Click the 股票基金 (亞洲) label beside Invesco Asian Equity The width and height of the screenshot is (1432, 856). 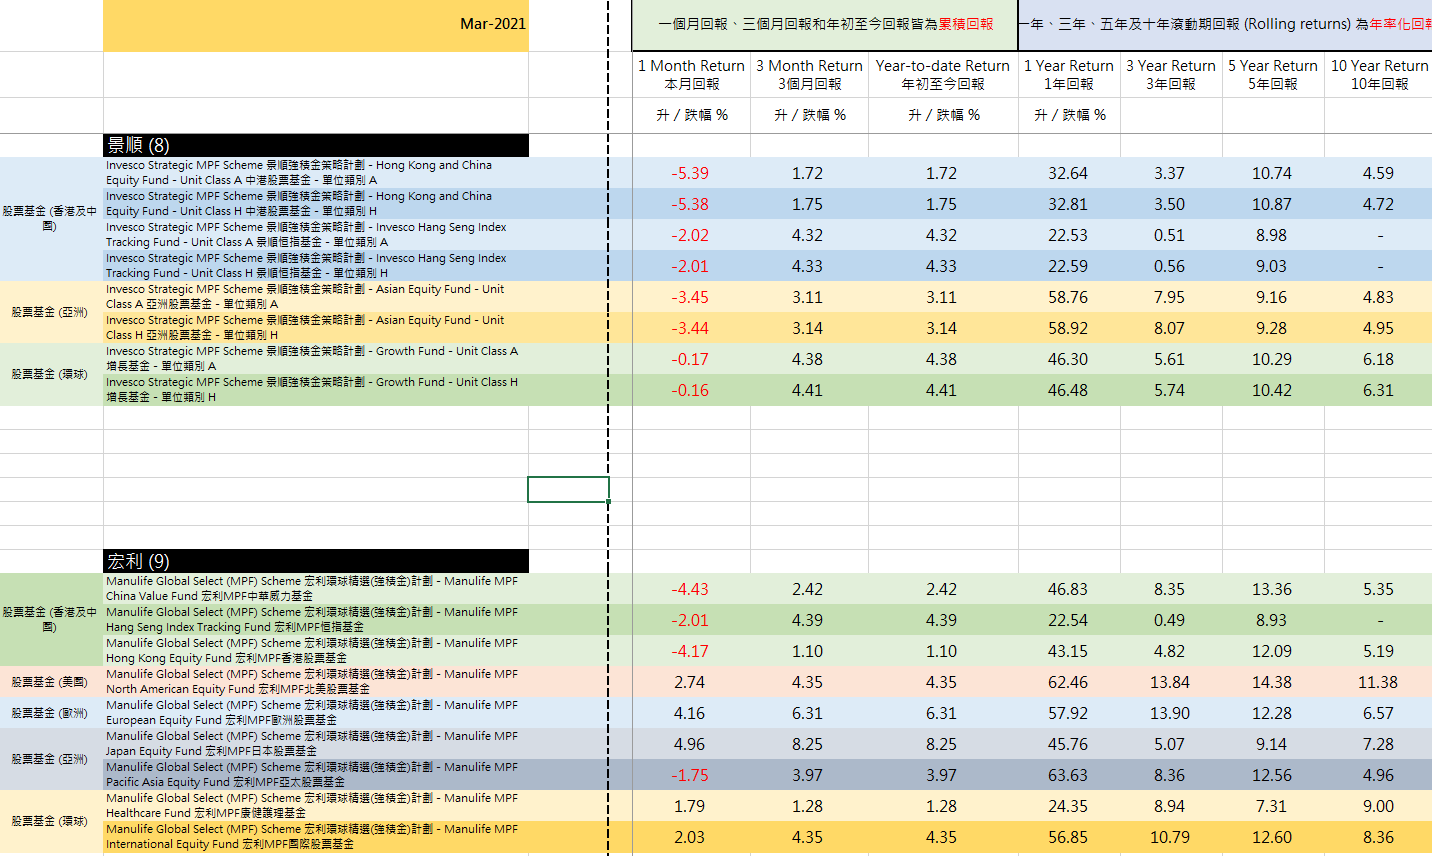tap(50, 312)
